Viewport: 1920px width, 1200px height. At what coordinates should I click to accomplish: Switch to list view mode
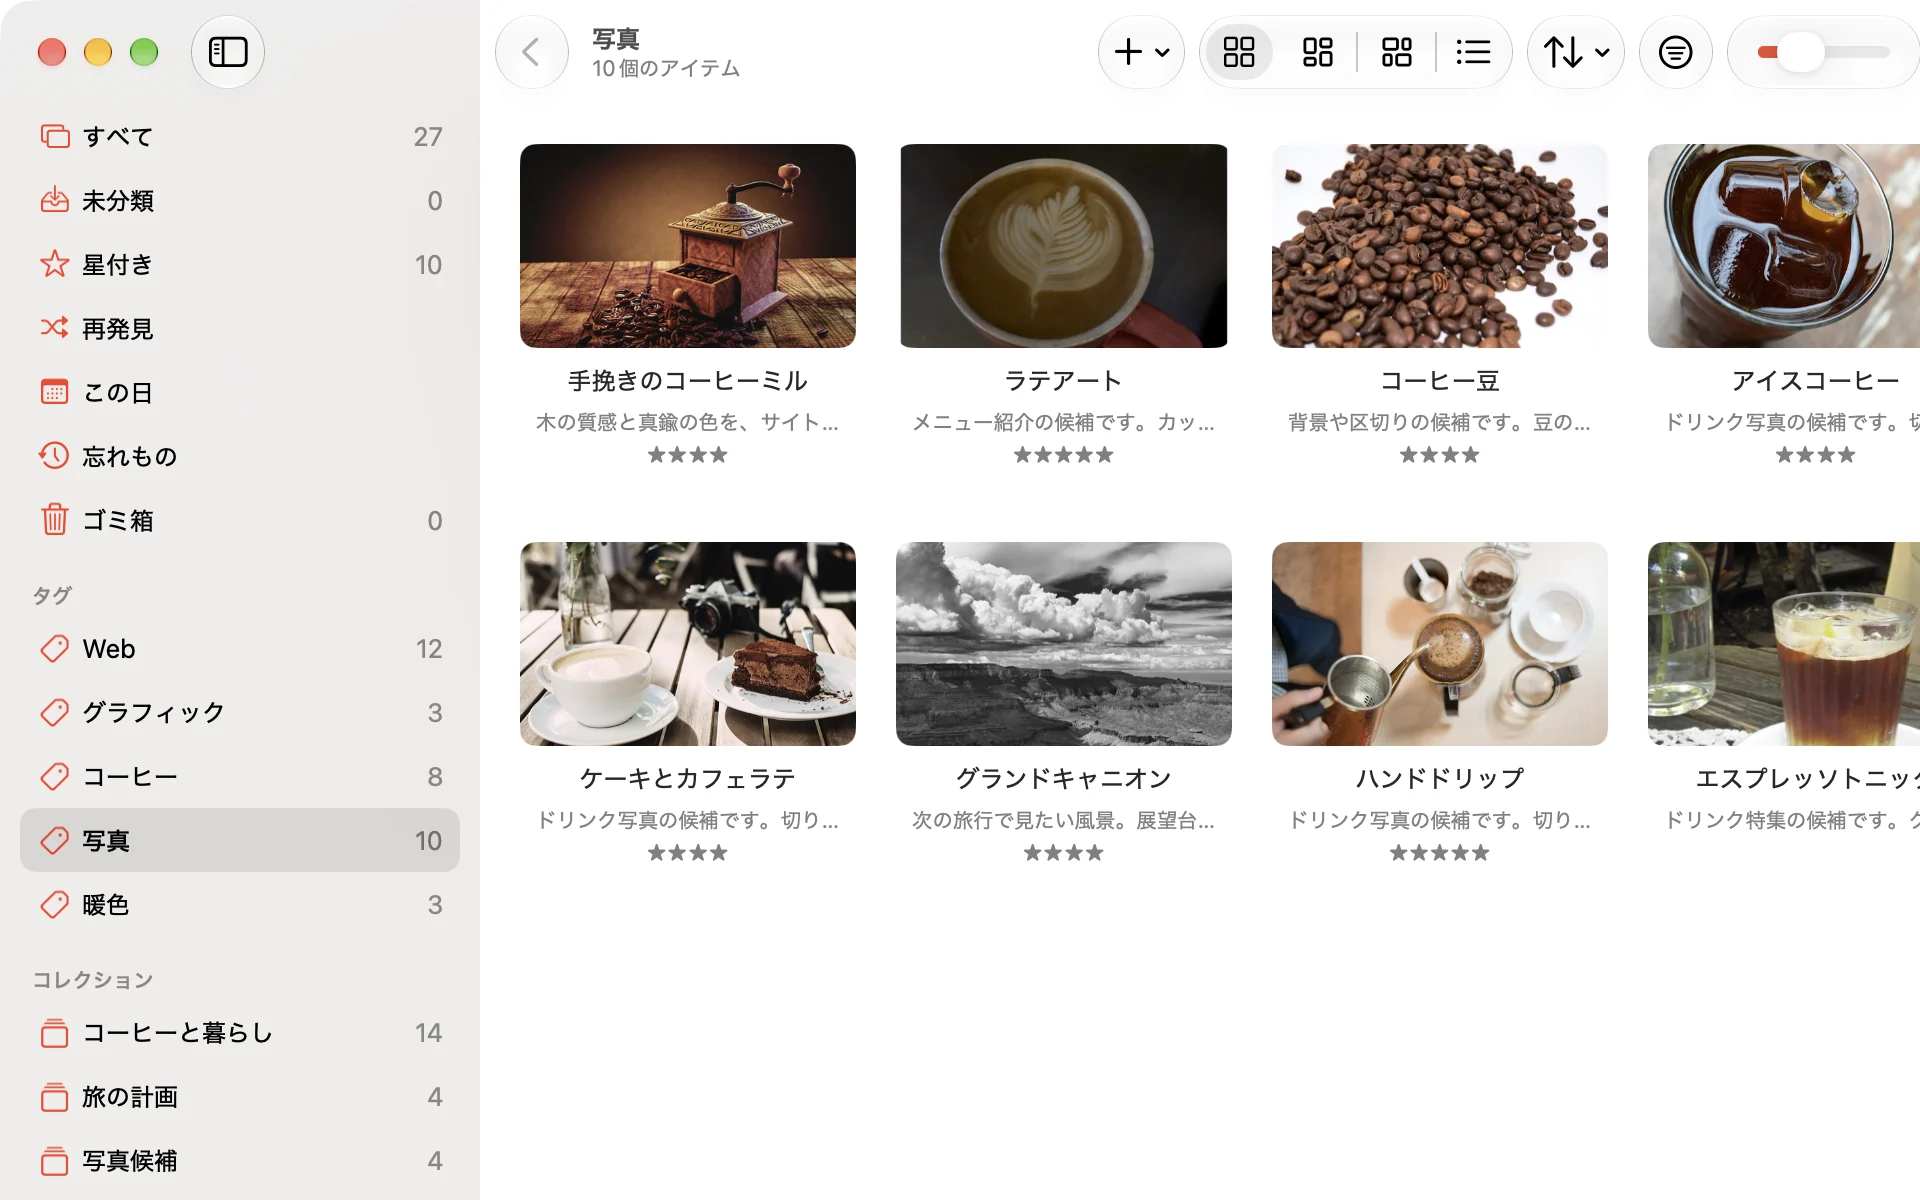point(1473,52)
